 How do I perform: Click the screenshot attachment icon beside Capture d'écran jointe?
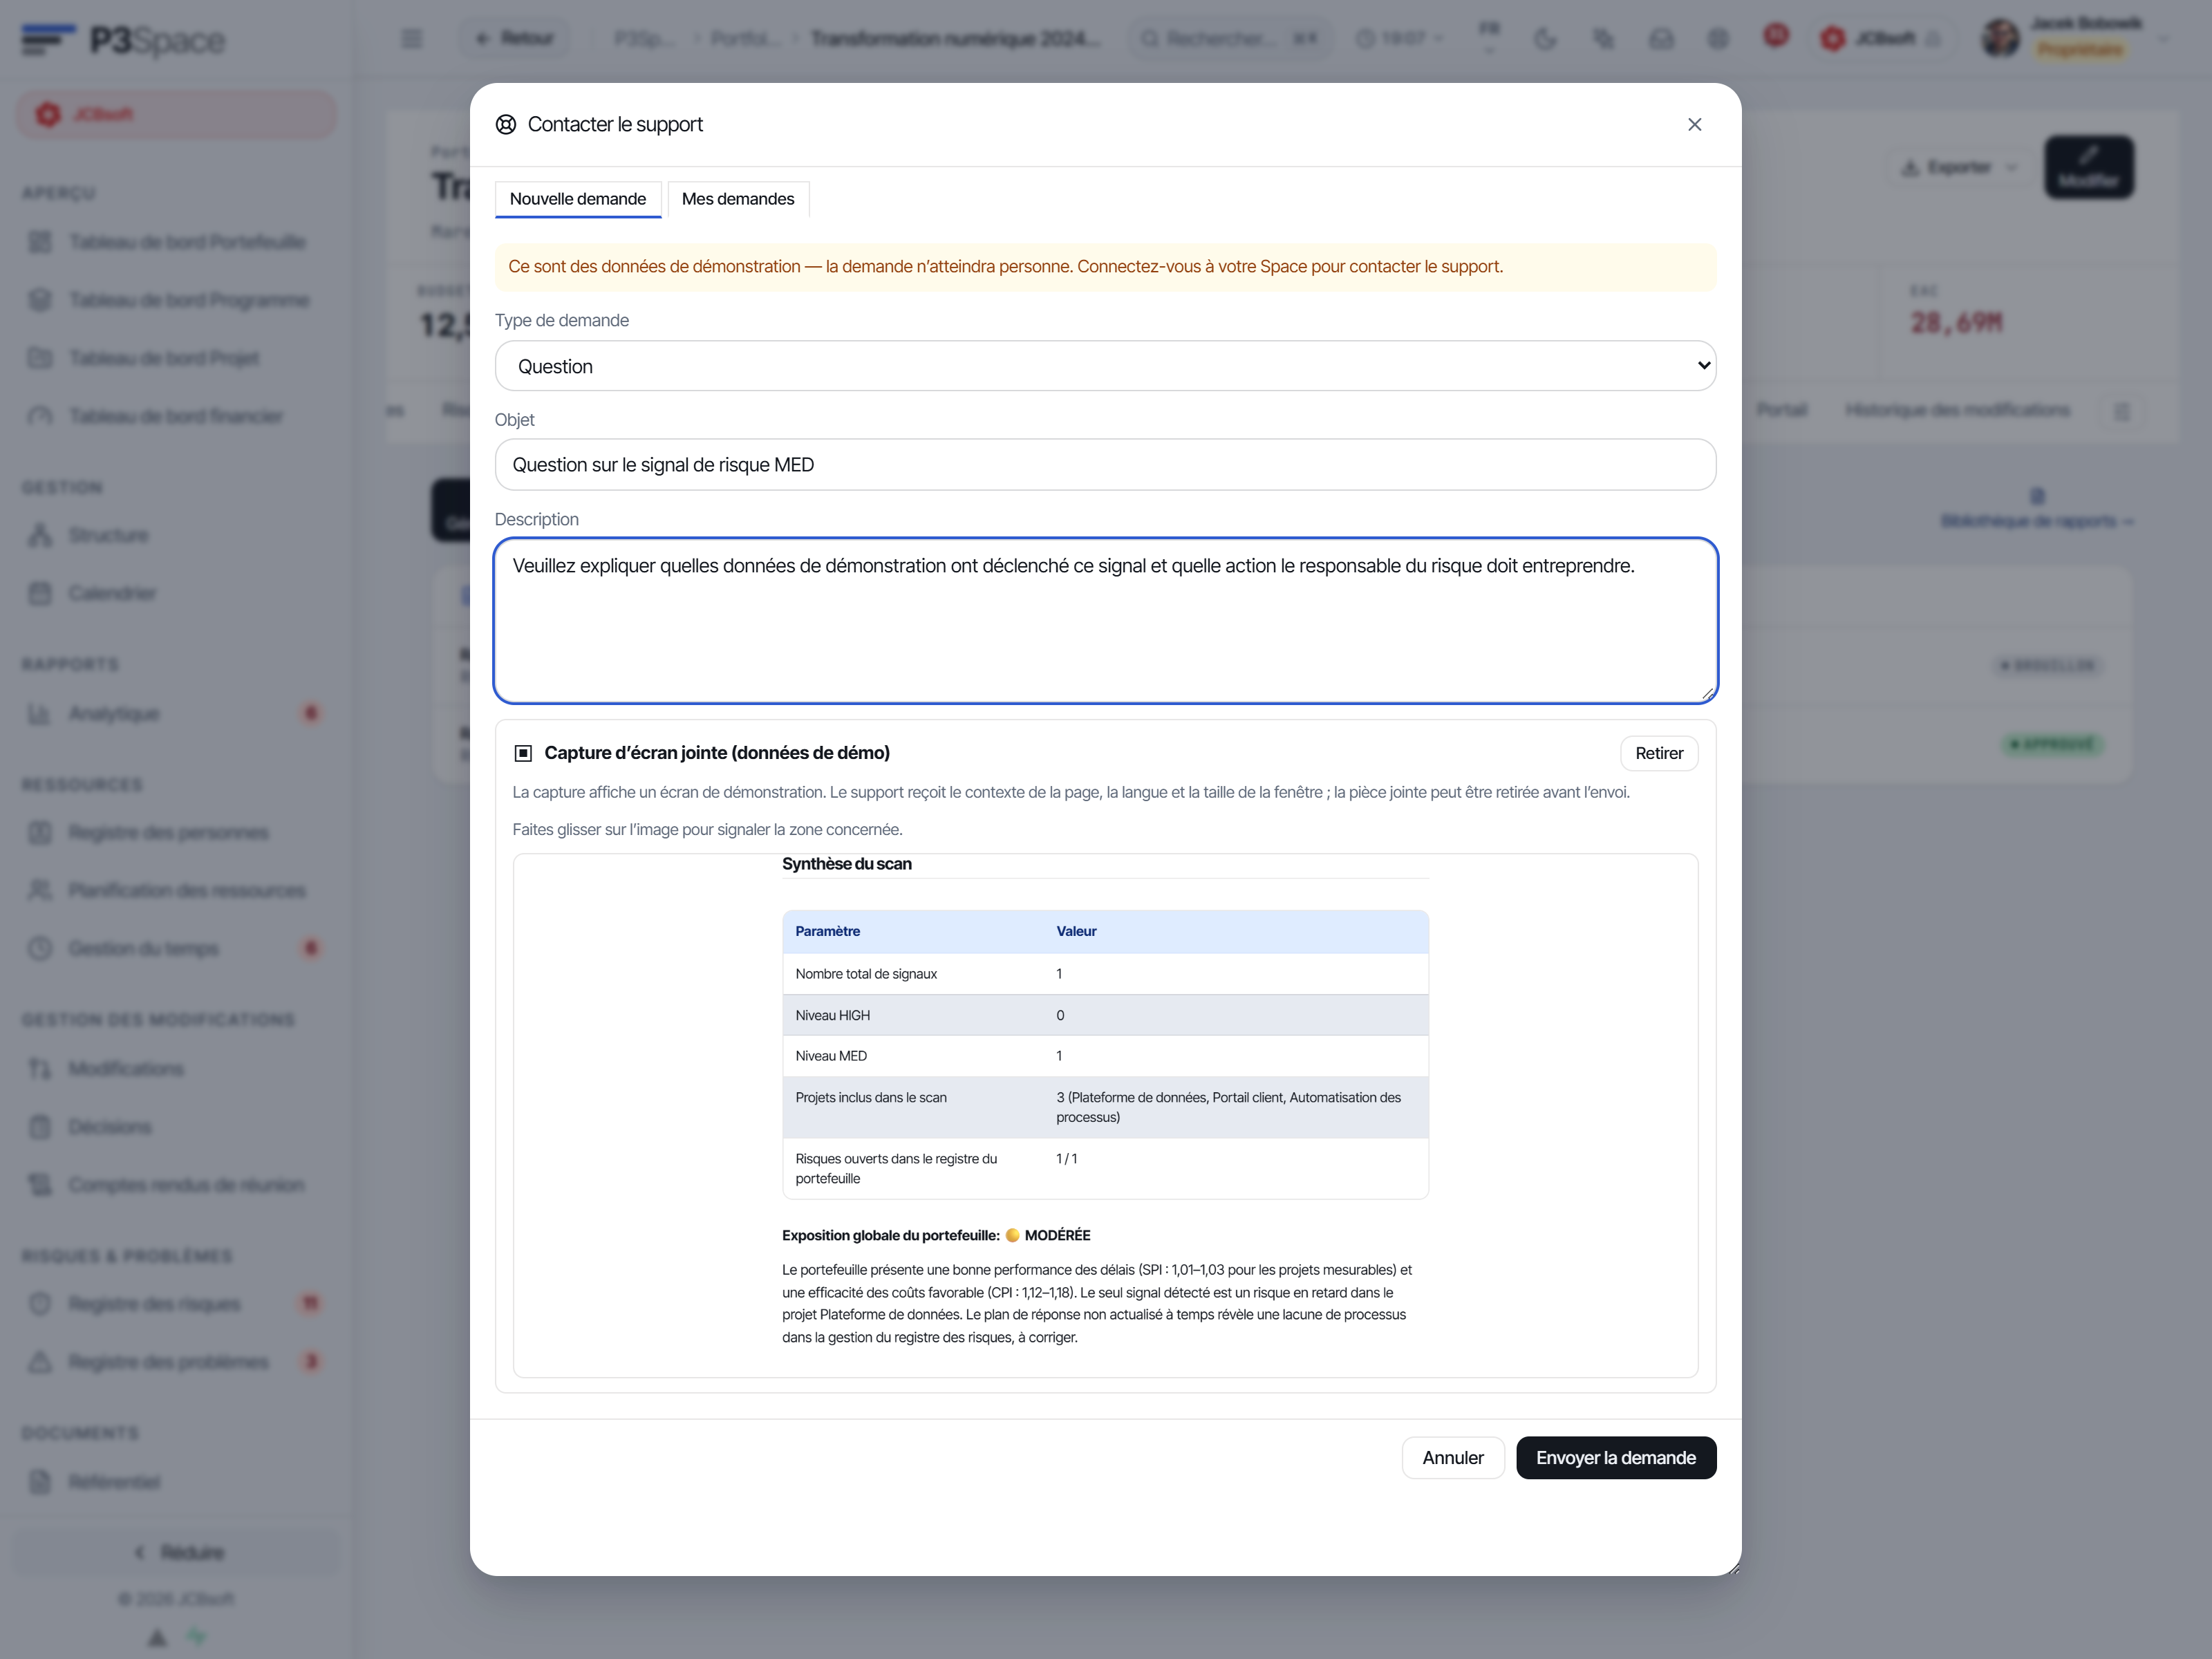tap(523, 753)
